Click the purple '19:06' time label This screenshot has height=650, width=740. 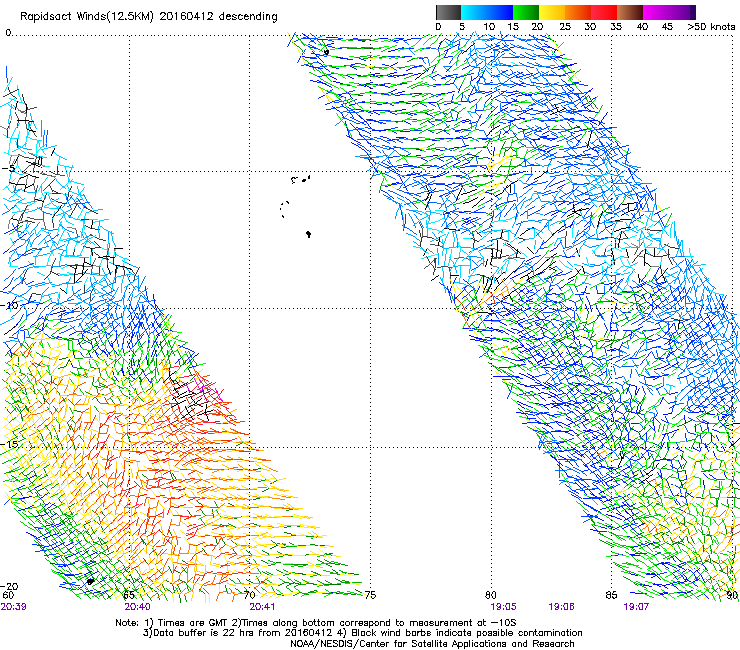click(x=561, y=607)
